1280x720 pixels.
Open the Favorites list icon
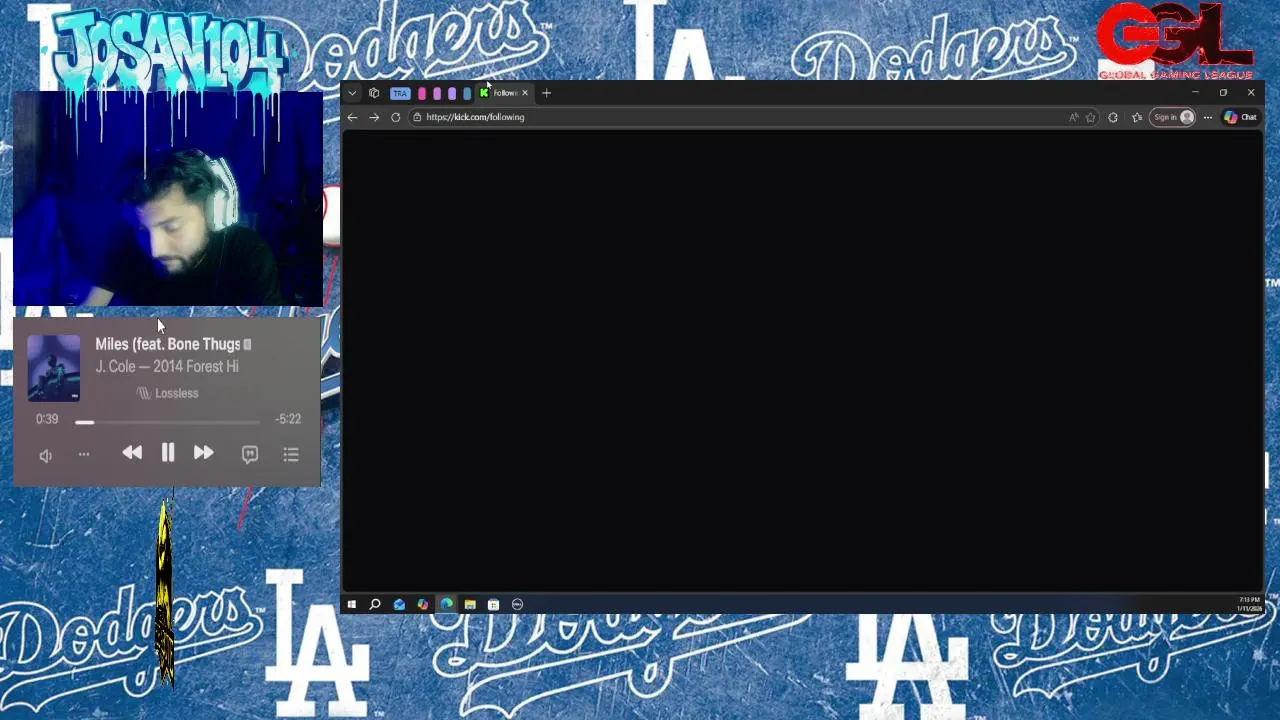[1137, 117]
